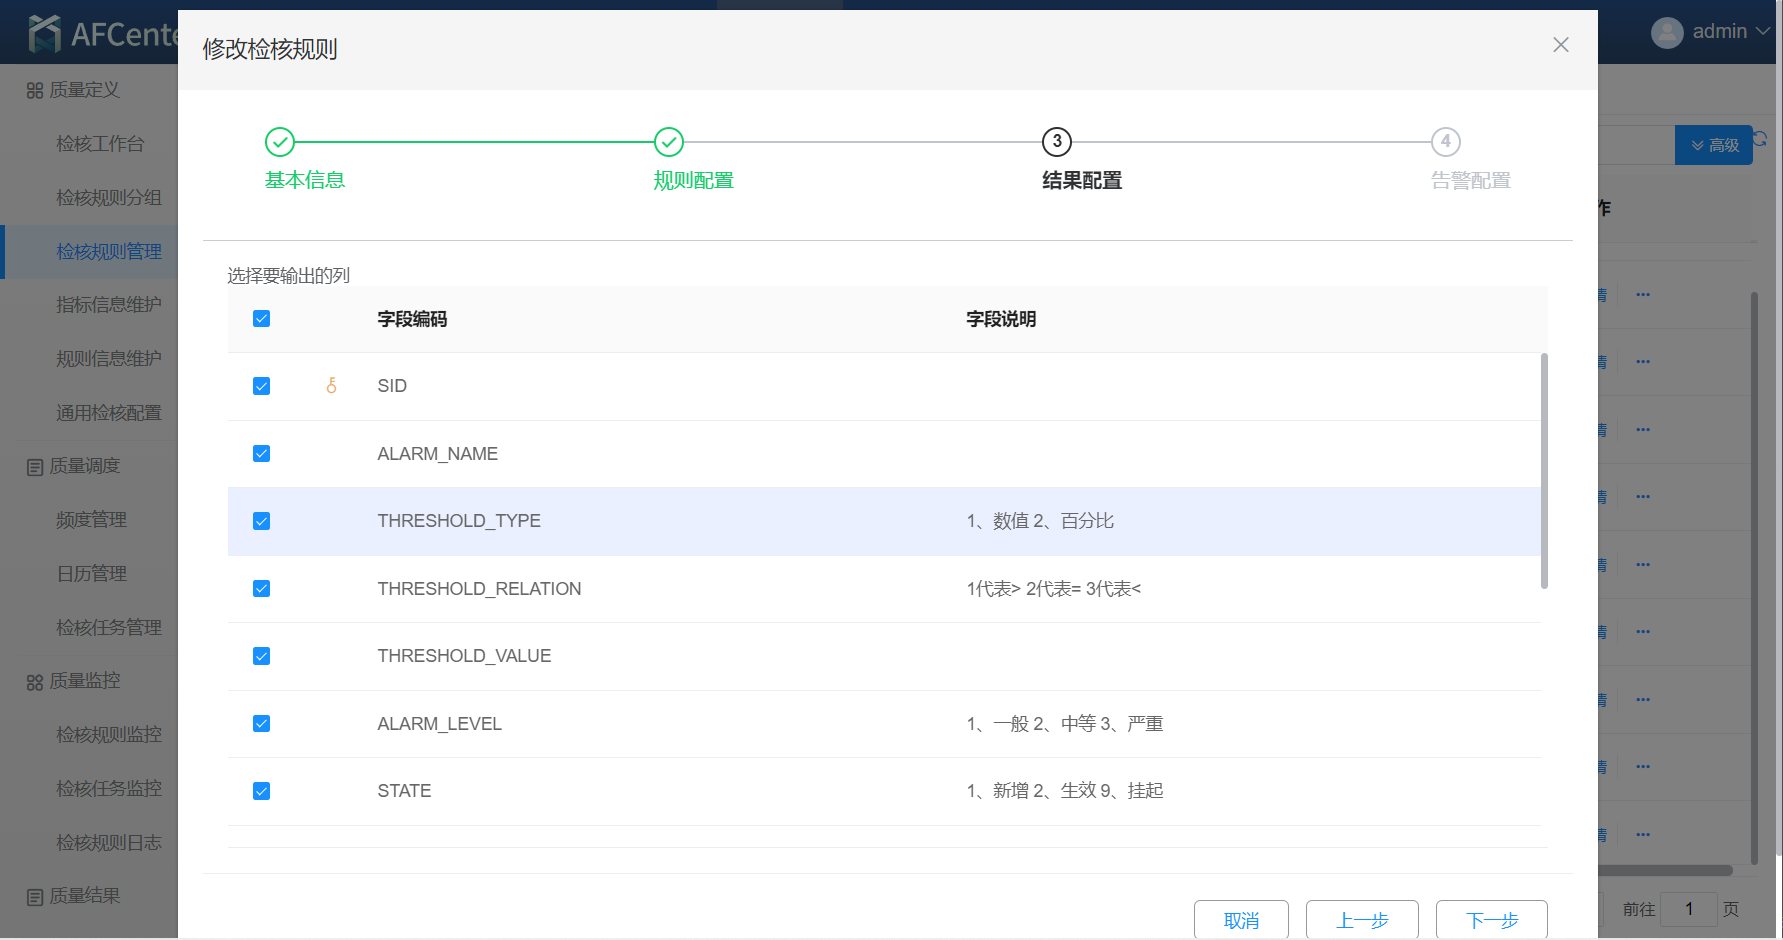
Task: Toggle the select-all header checkbox
Action: [x=262, y=319]
